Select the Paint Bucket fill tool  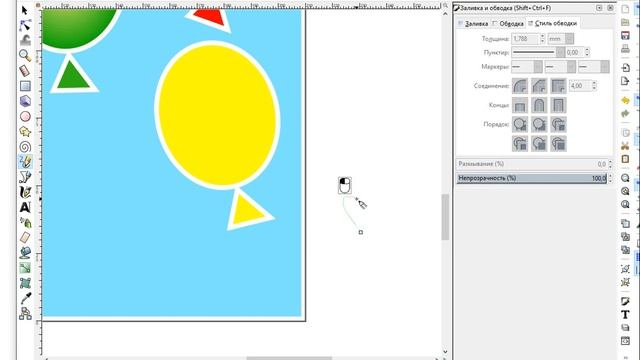point(25,252)
